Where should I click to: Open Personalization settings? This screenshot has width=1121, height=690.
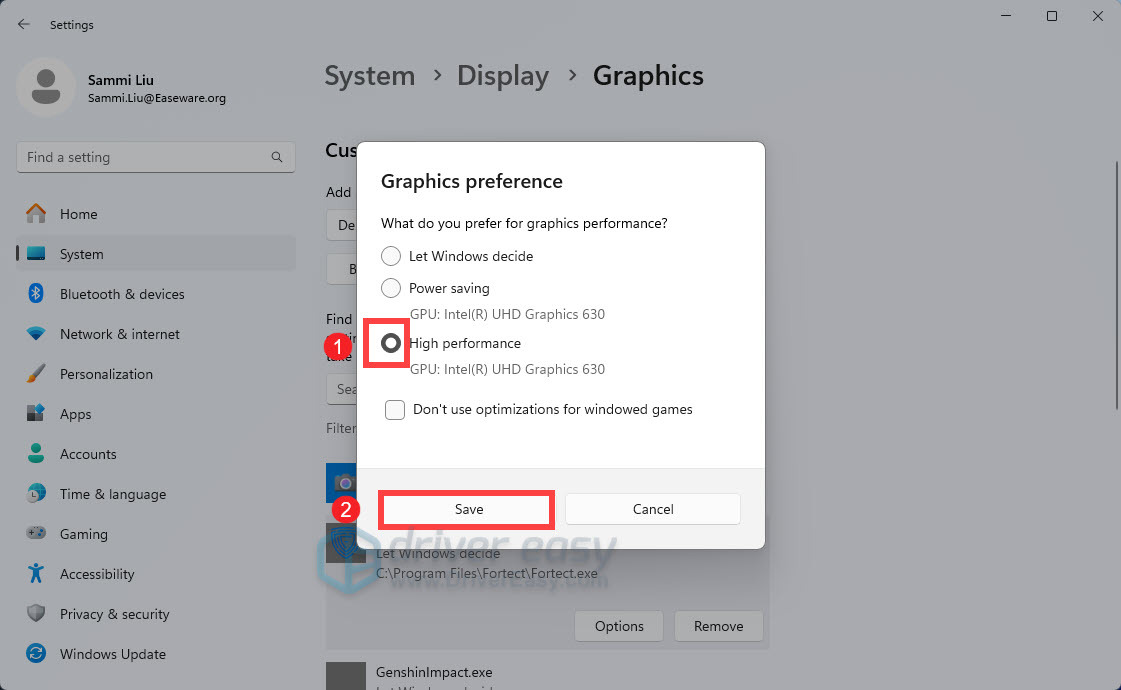pyautogui.click(x=36, y=374)
